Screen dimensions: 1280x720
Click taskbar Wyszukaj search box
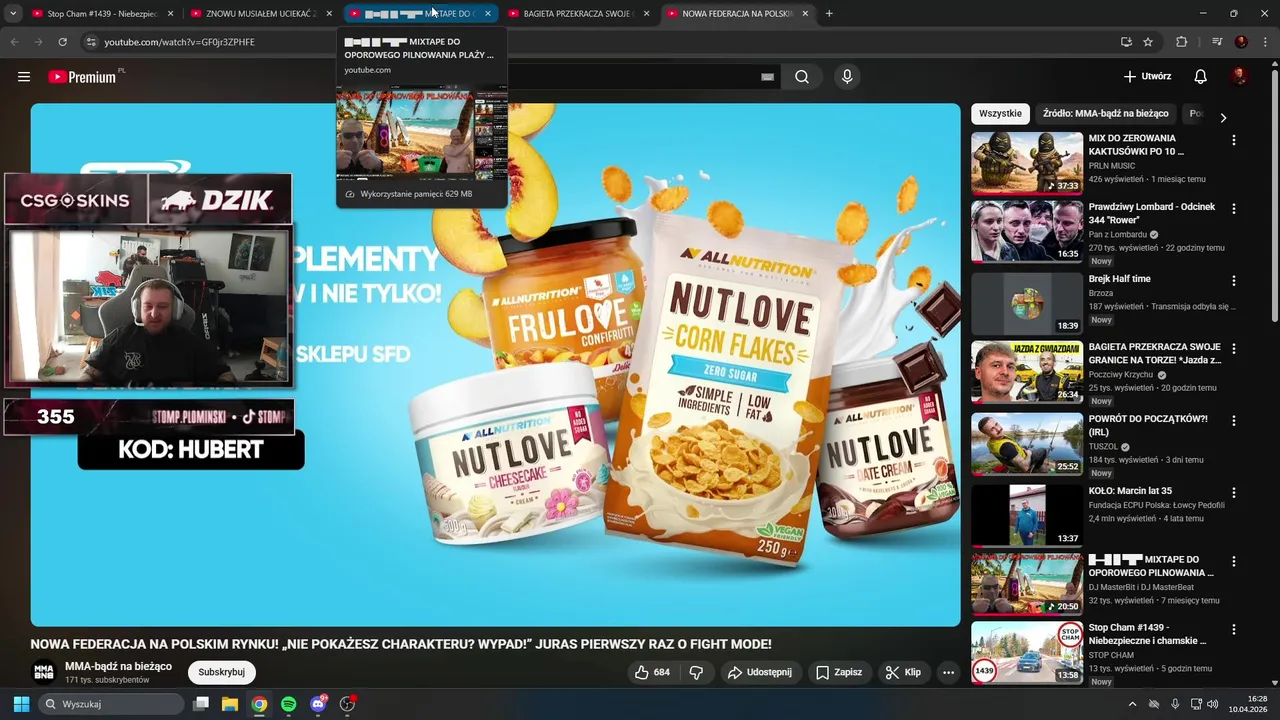111,704
